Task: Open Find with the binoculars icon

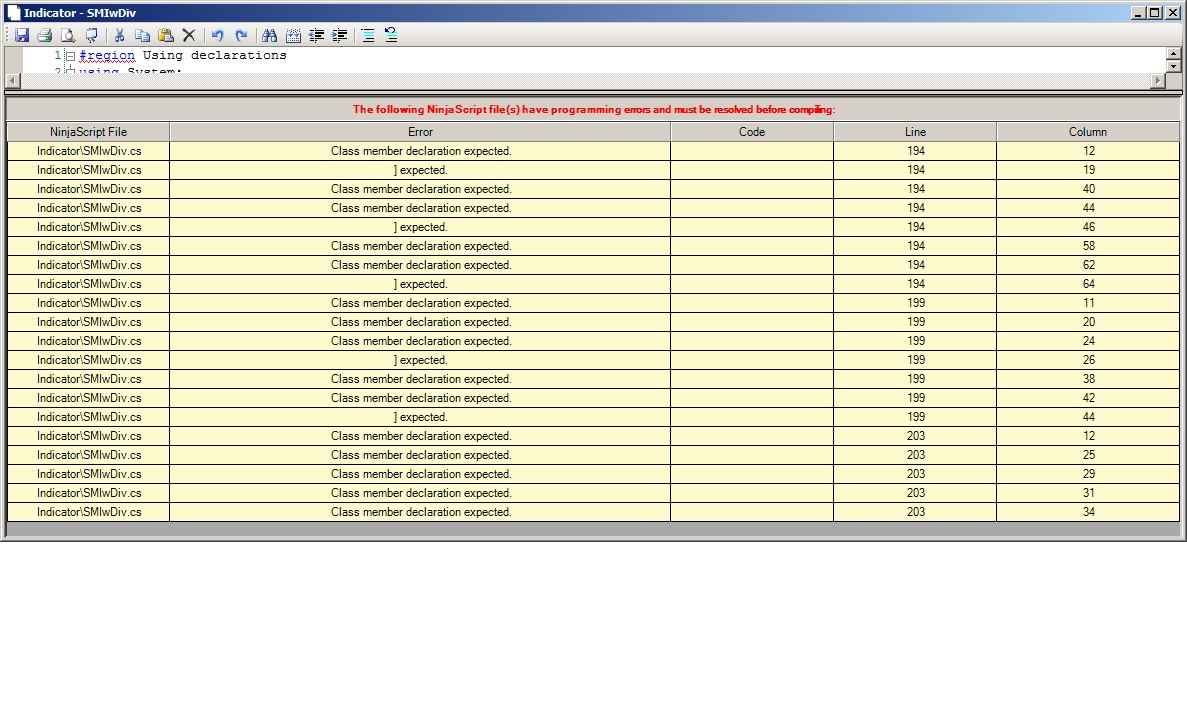Action: coord(269,35)
